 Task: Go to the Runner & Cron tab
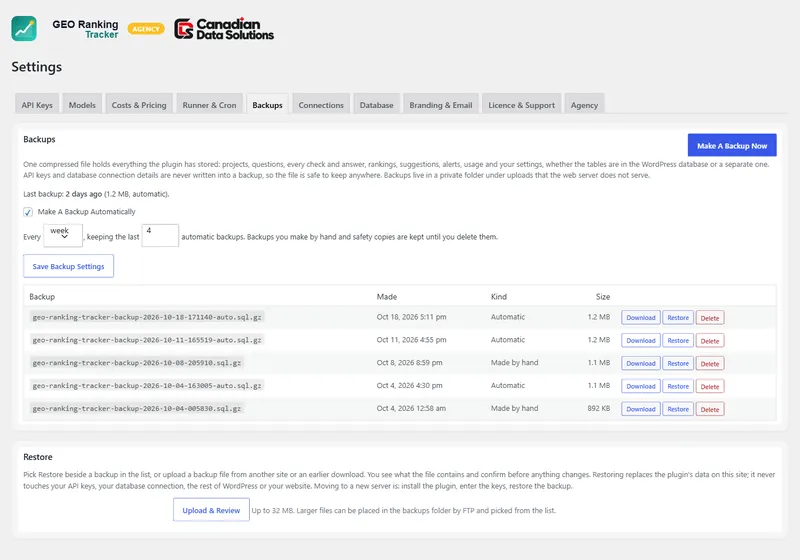tap(209, 105)
